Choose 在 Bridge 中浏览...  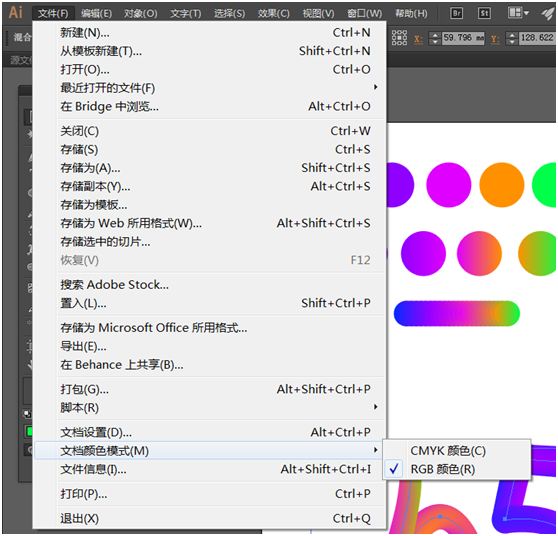pos(210,106)
